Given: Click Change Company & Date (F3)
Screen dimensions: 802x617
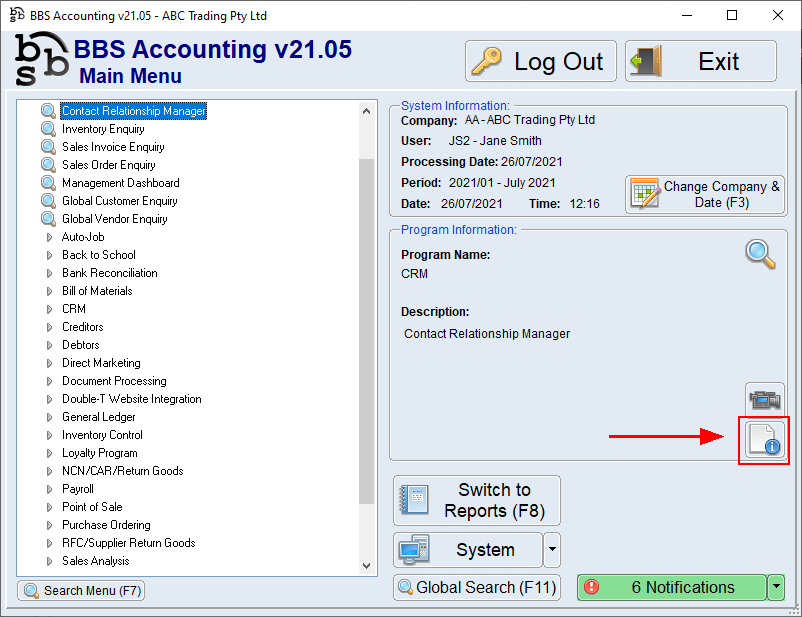Looking at the screenshot, I should pos(705,194).
